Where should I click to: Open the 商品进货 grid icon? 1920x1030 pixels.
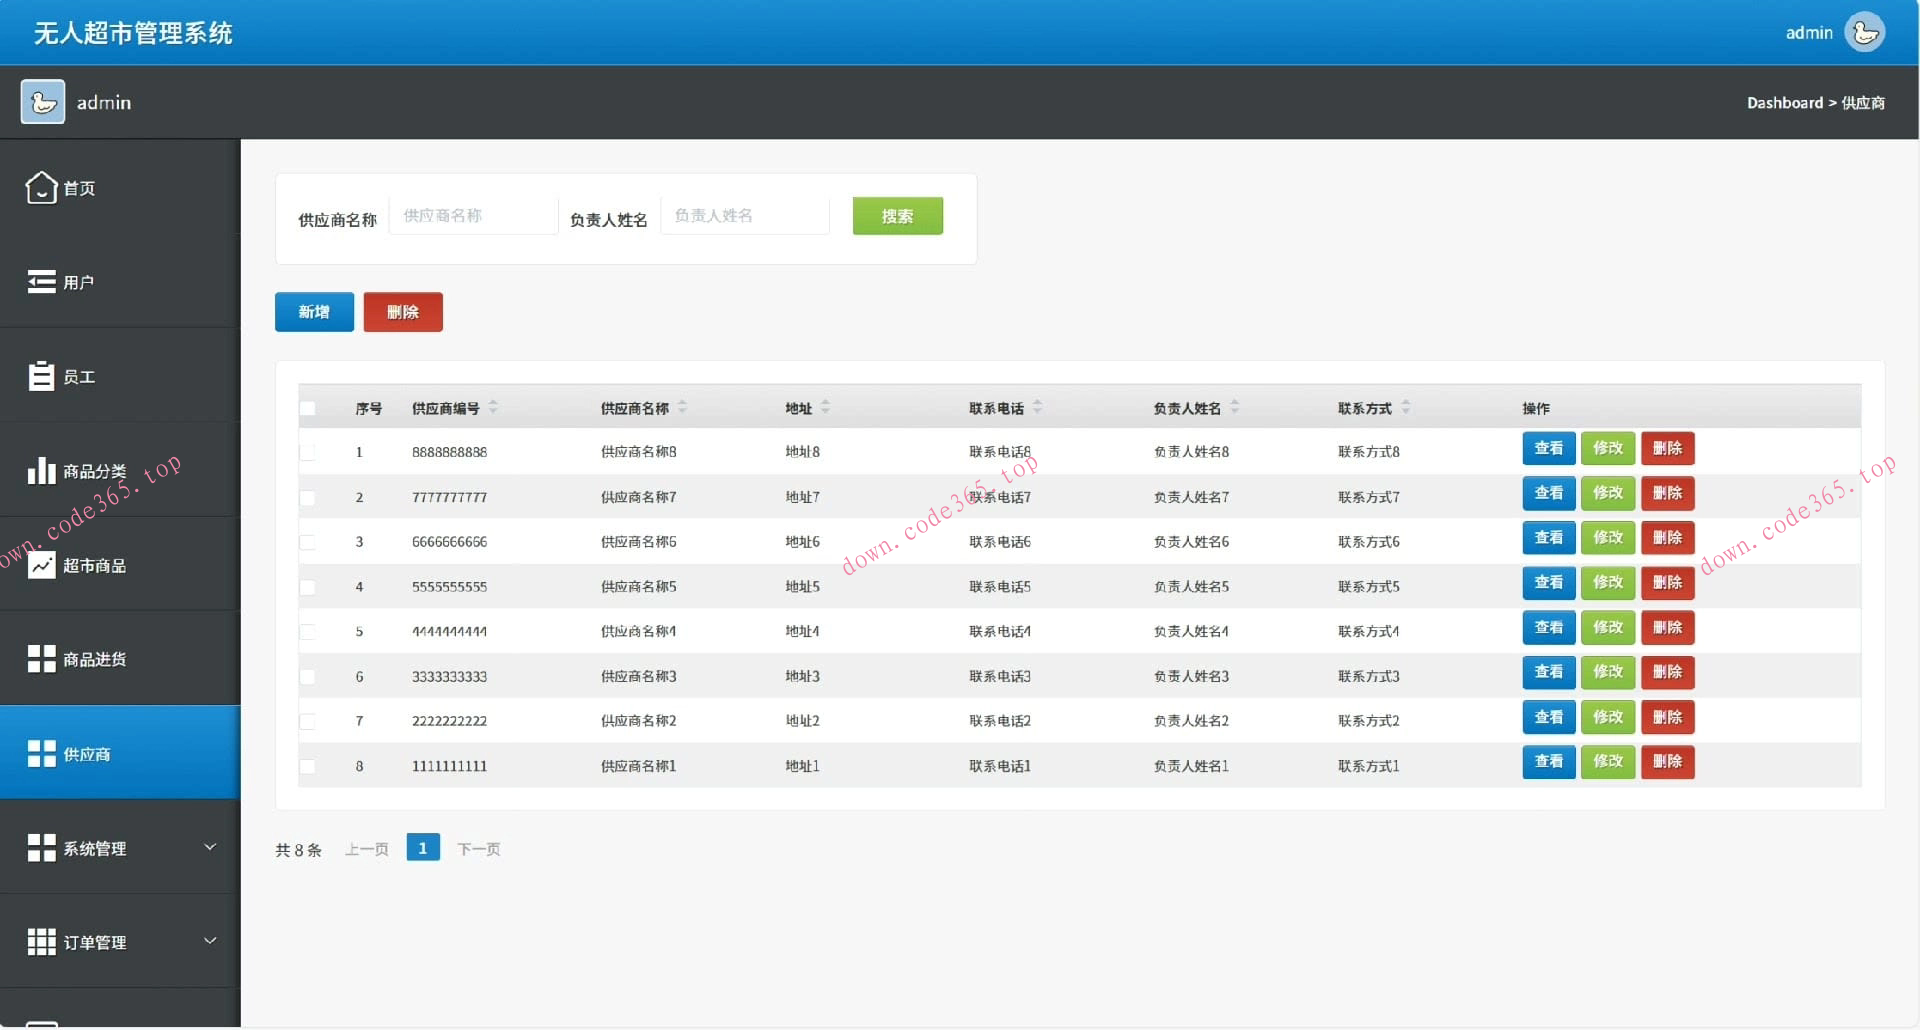[41, 659]
